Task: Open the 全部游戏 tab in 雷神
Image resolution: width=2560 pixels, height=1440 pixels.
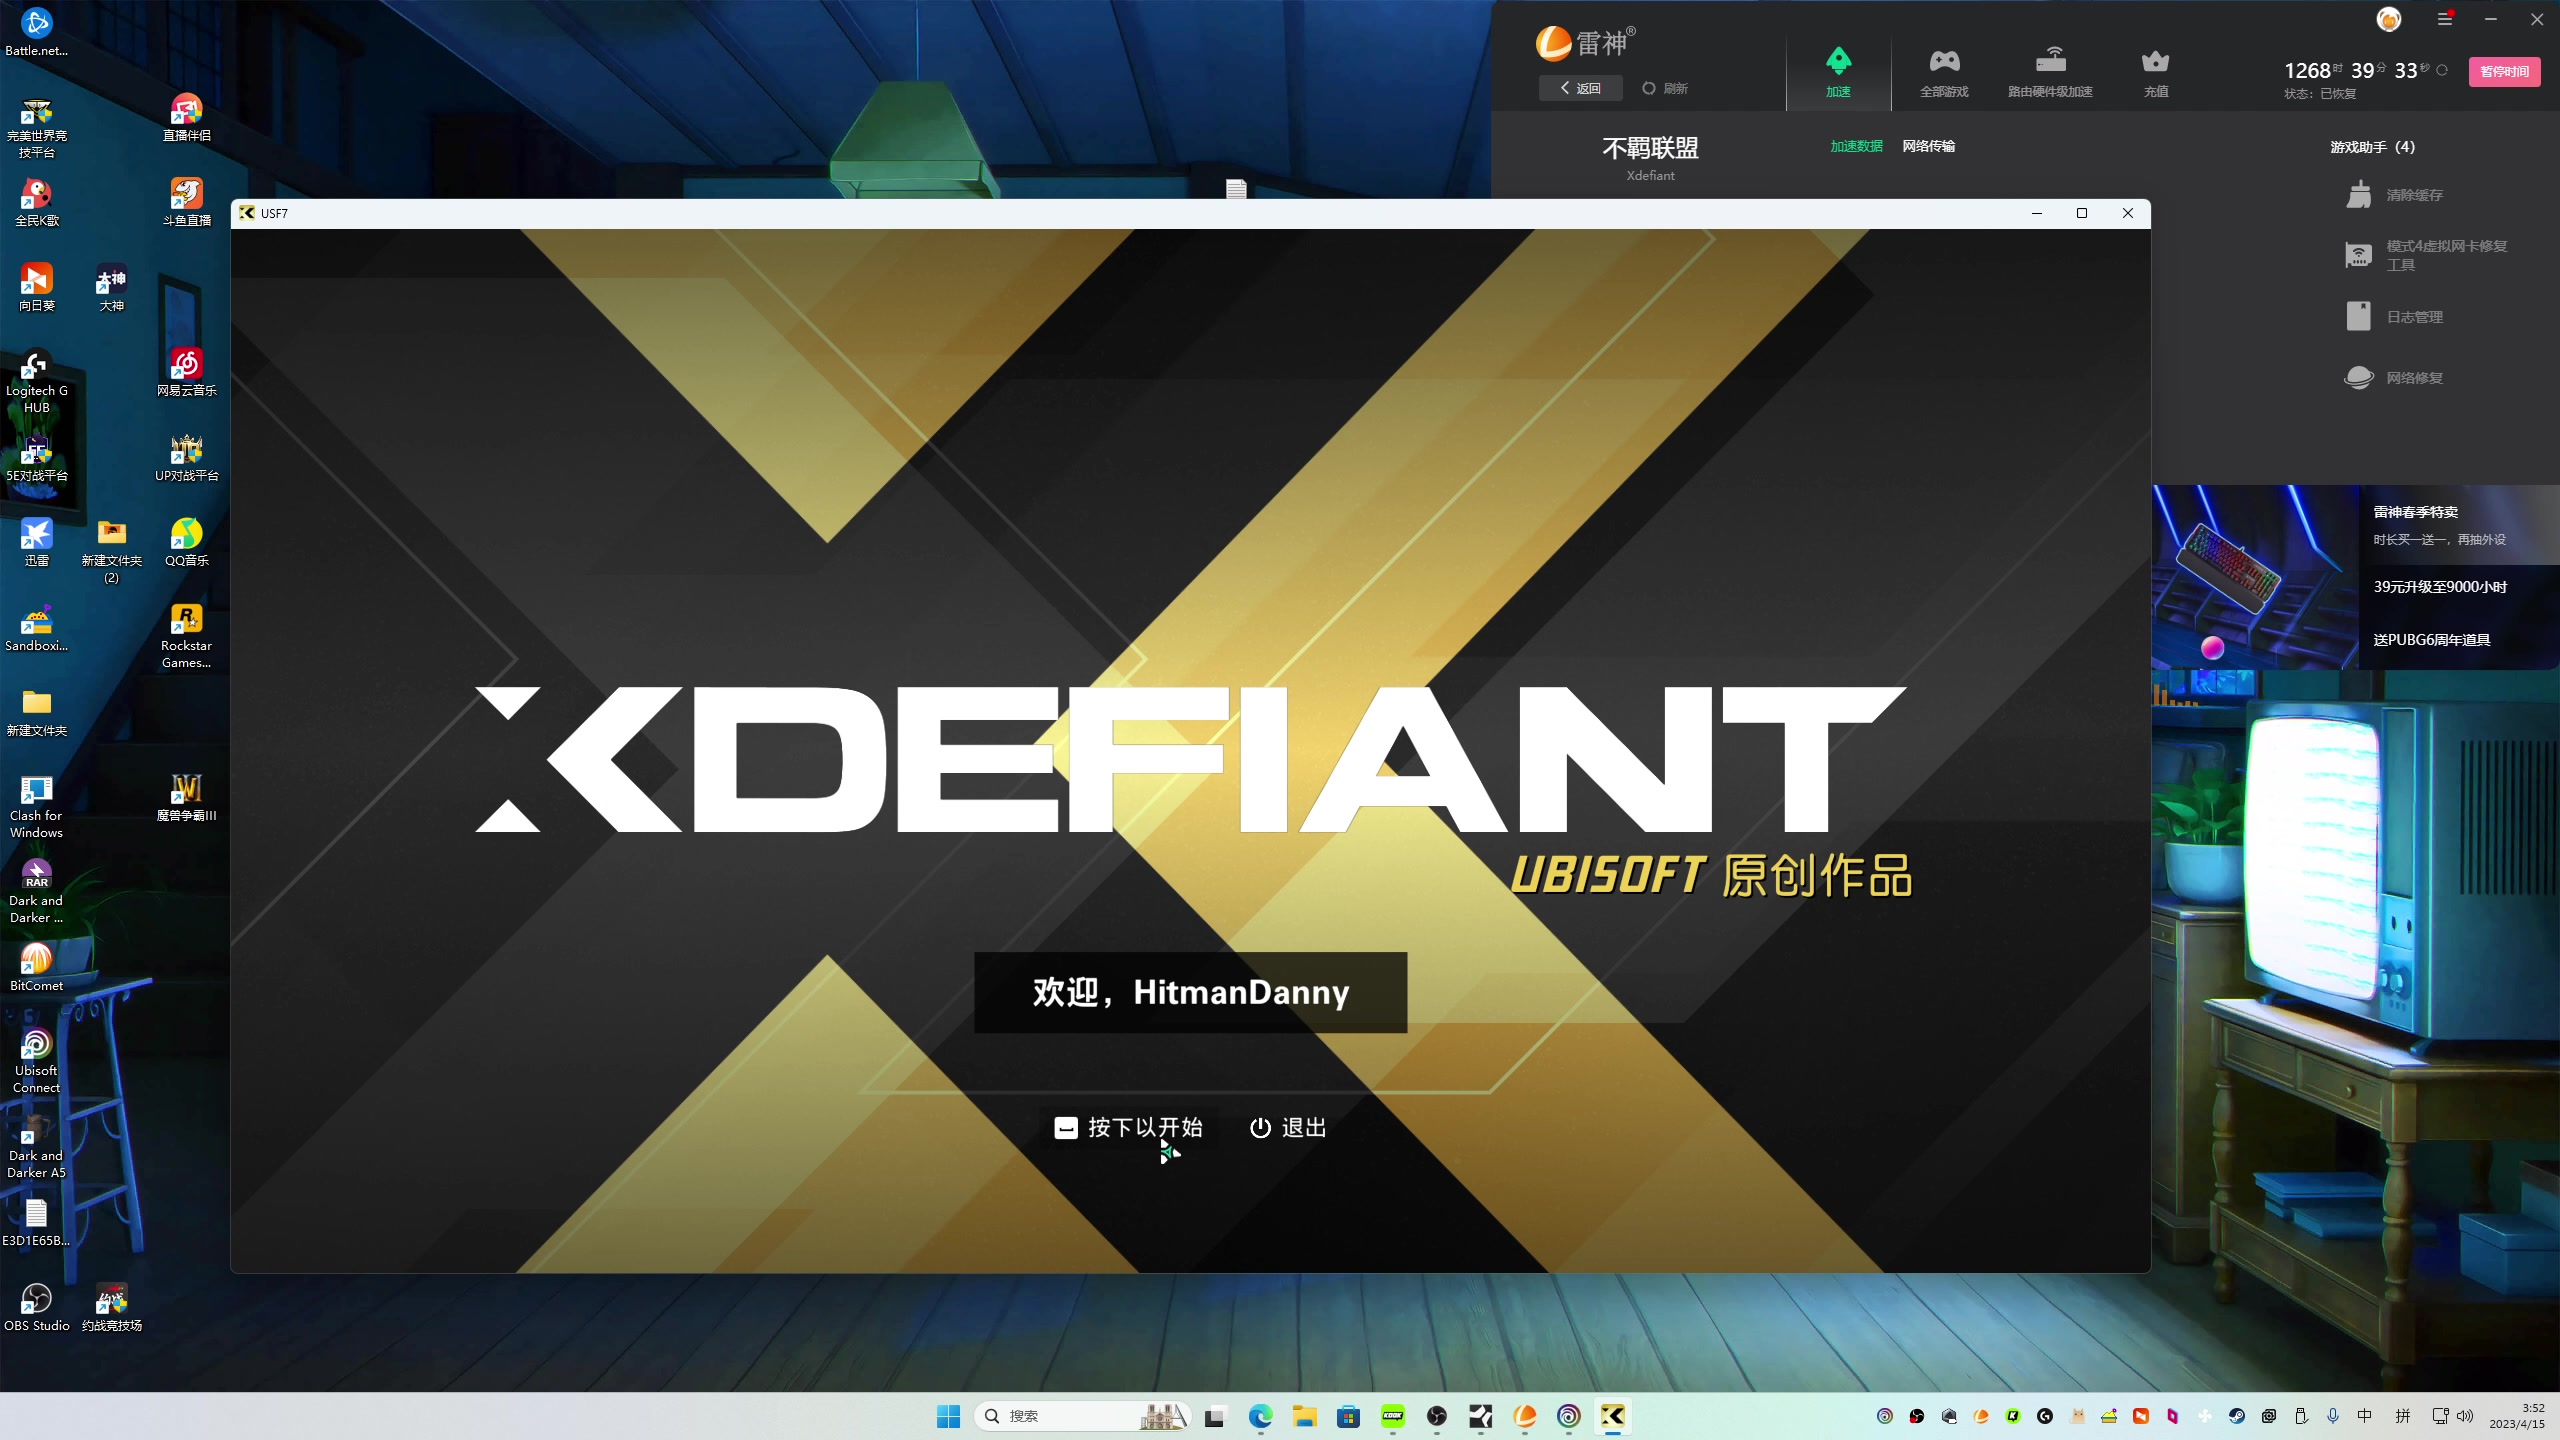Action: point(1944,72)
